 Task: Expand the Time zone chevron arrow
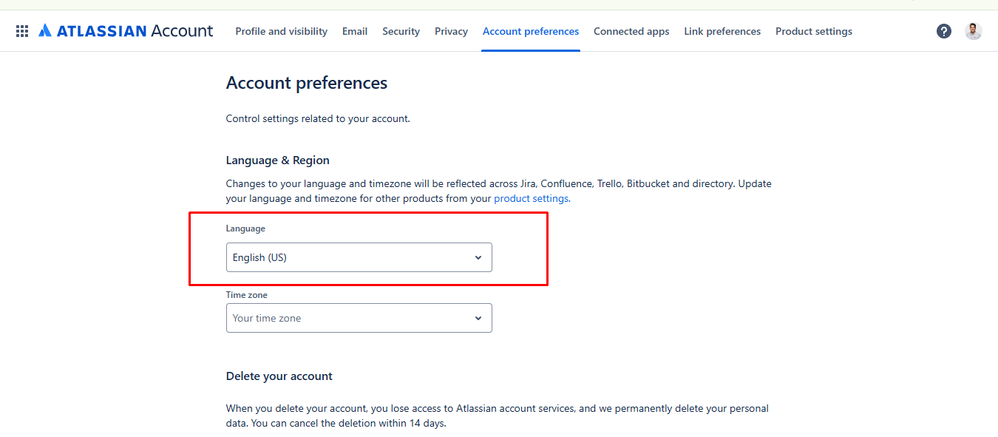pos(478,318)
